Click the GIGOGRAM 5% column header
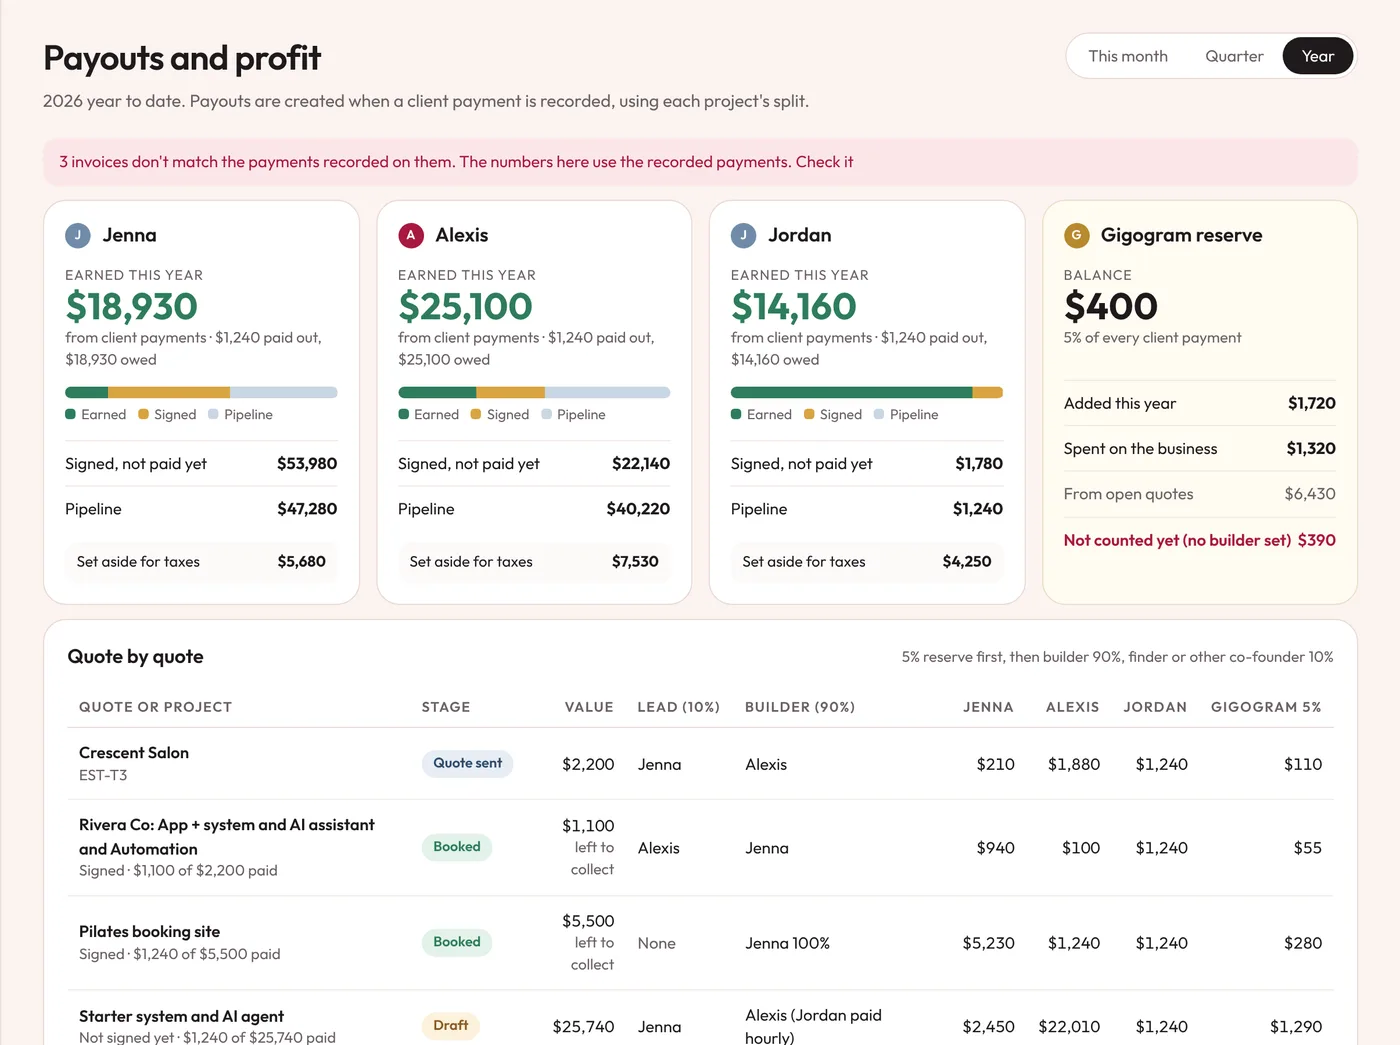This screenshot has height=1045, width=1400. 1266,707
